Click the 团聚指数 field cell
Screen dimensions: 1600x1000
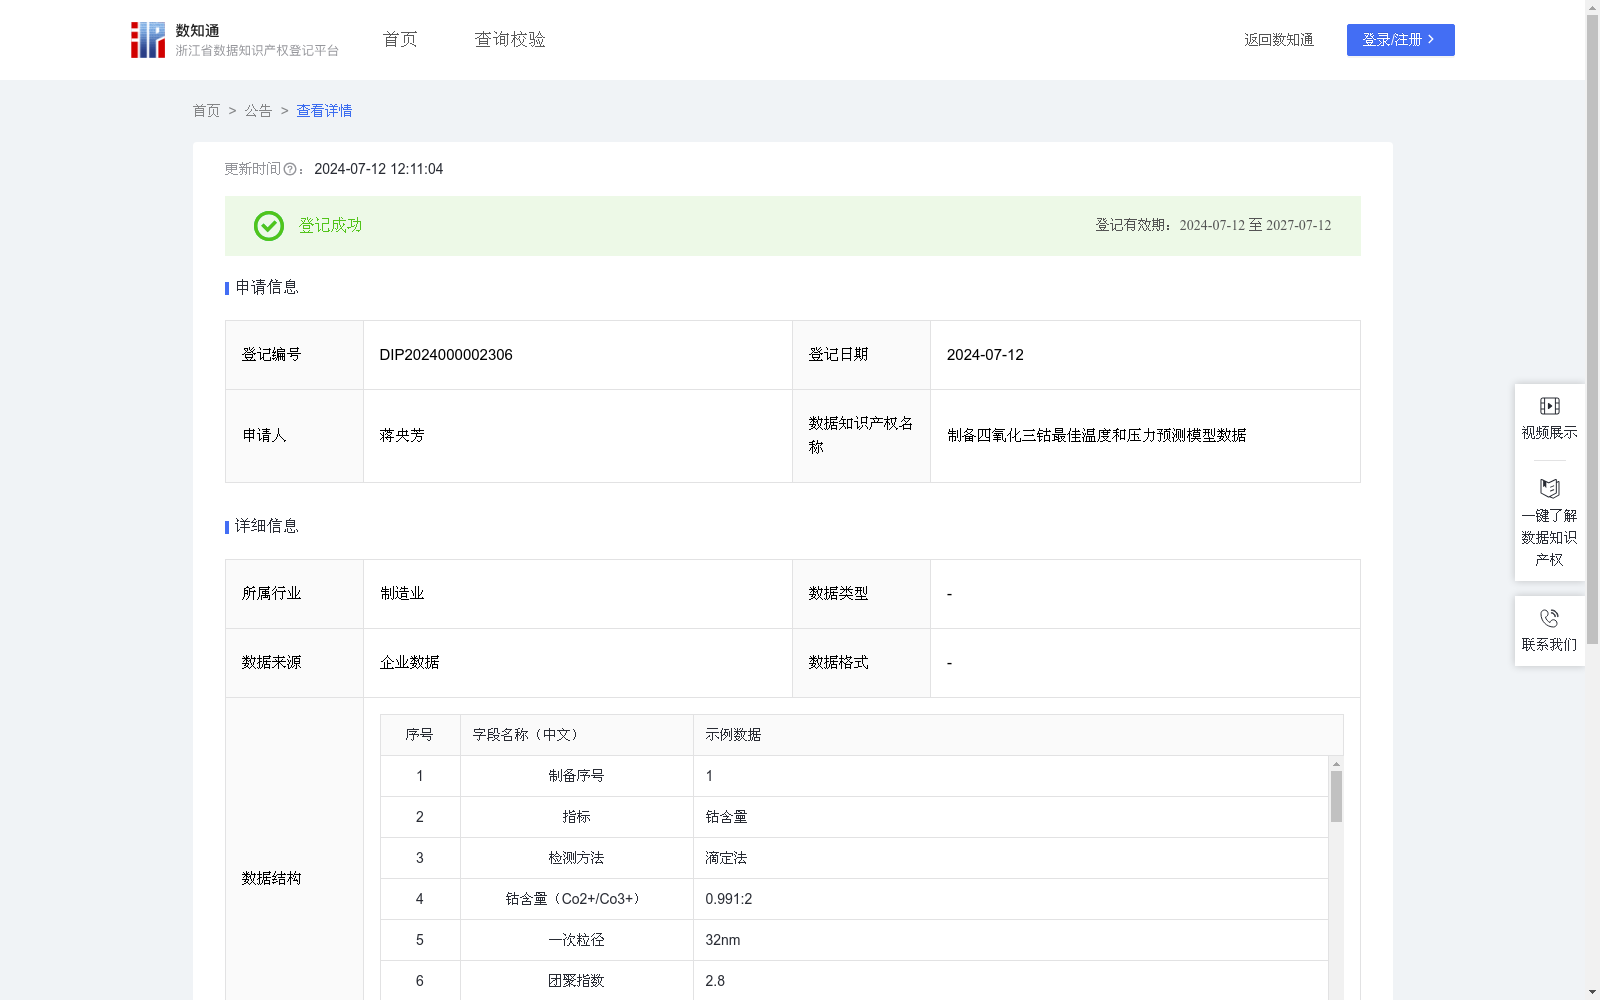pos(577,981)
